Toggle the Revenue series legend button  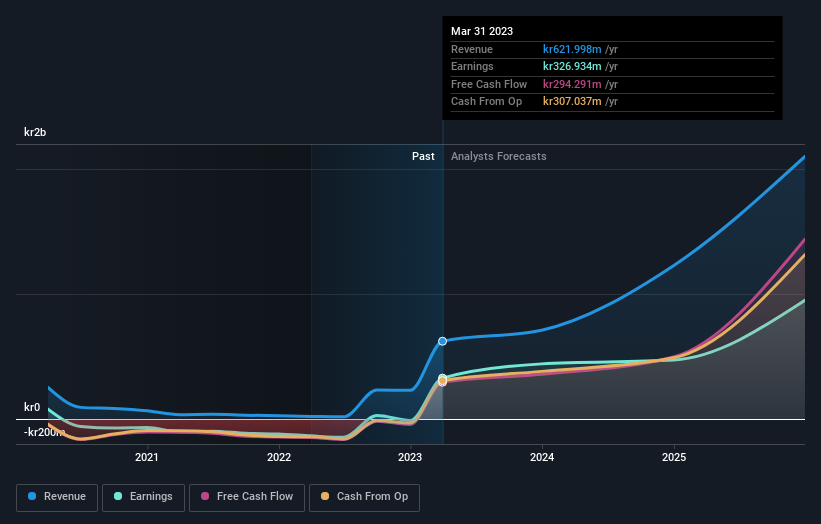click(x=57, y=497)
